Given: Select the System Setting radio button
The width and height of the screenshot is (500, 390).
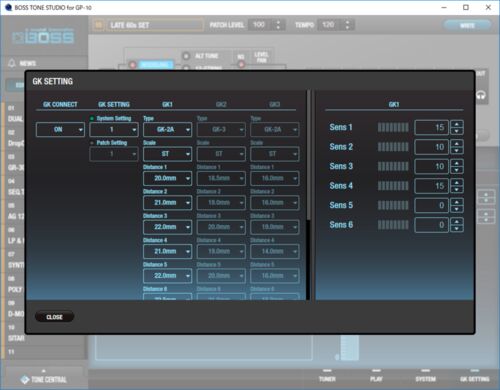Looking at the screenshot, I should (92, 118).
